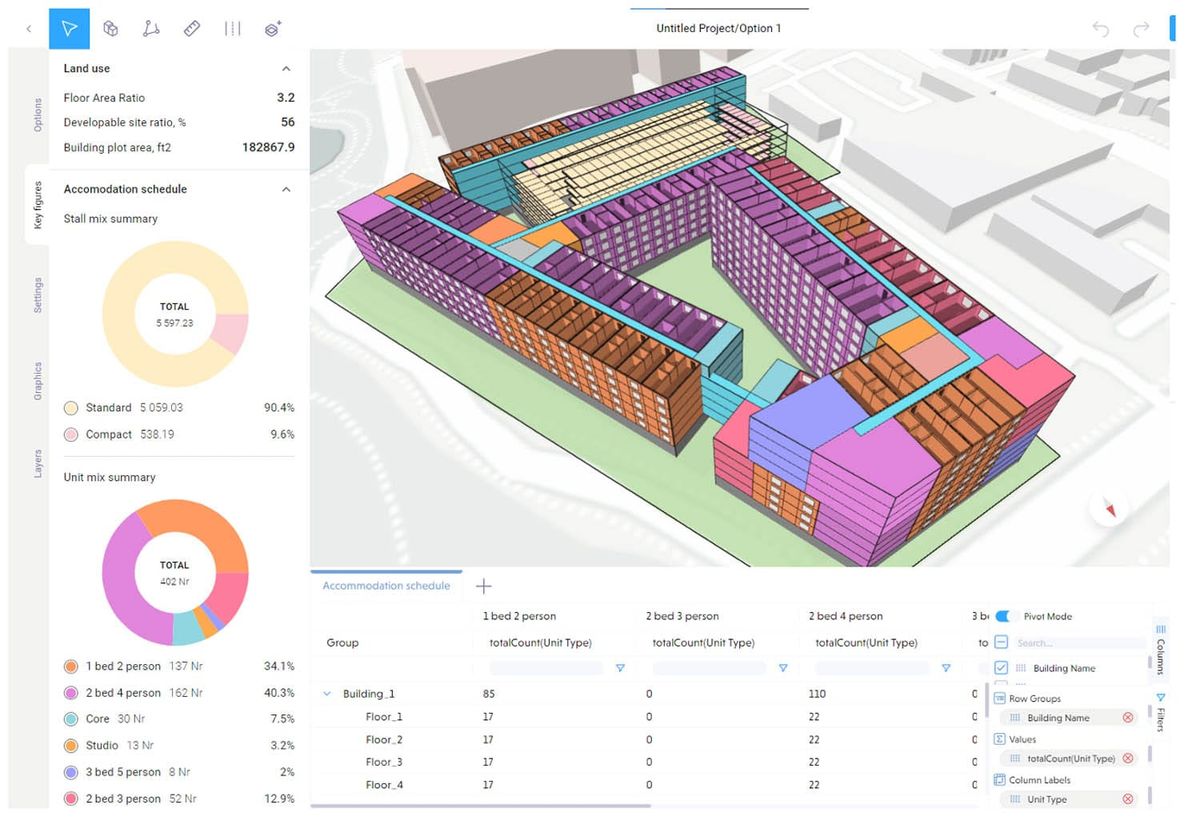
Task: Select the section lines tool
Action: (x=232, y=28)
